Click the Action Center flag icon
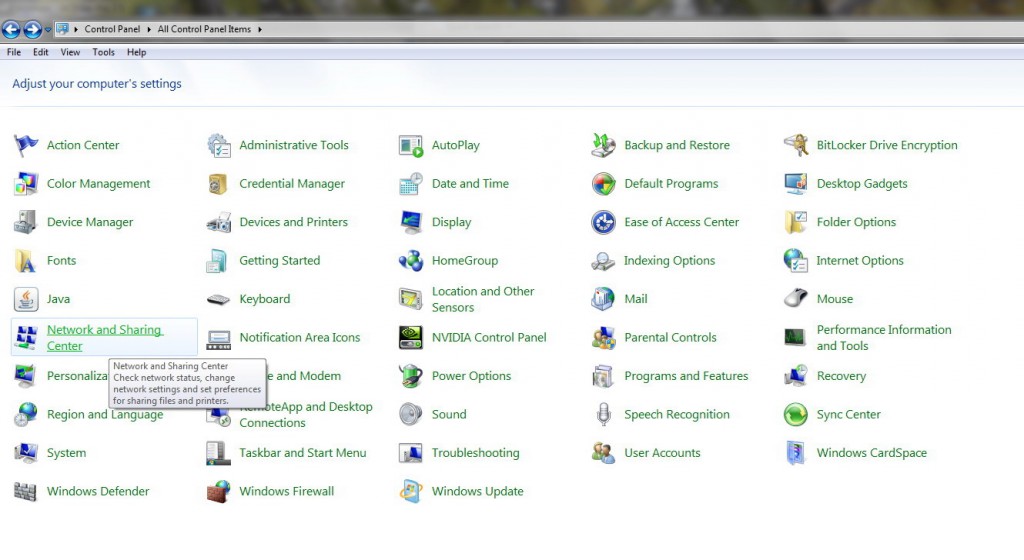Viewport: 1024px width, 560px height. point(25,145)
